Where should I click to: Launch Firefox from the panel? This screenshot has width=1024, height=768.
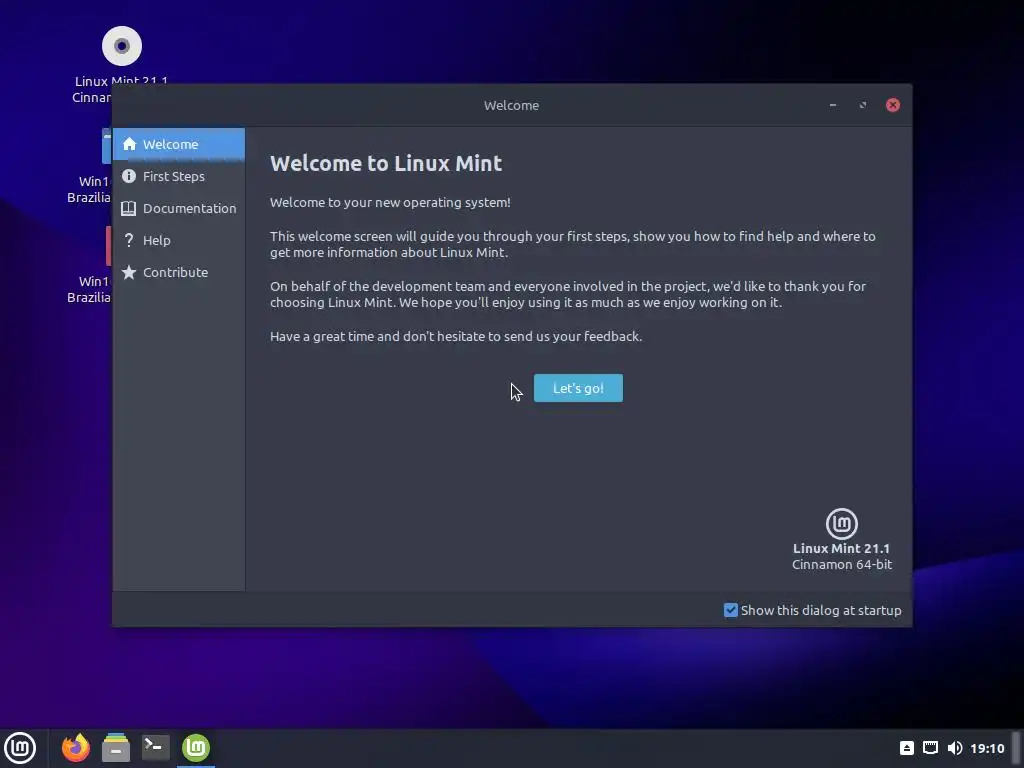pyautogui.click(x=76, y=748)
